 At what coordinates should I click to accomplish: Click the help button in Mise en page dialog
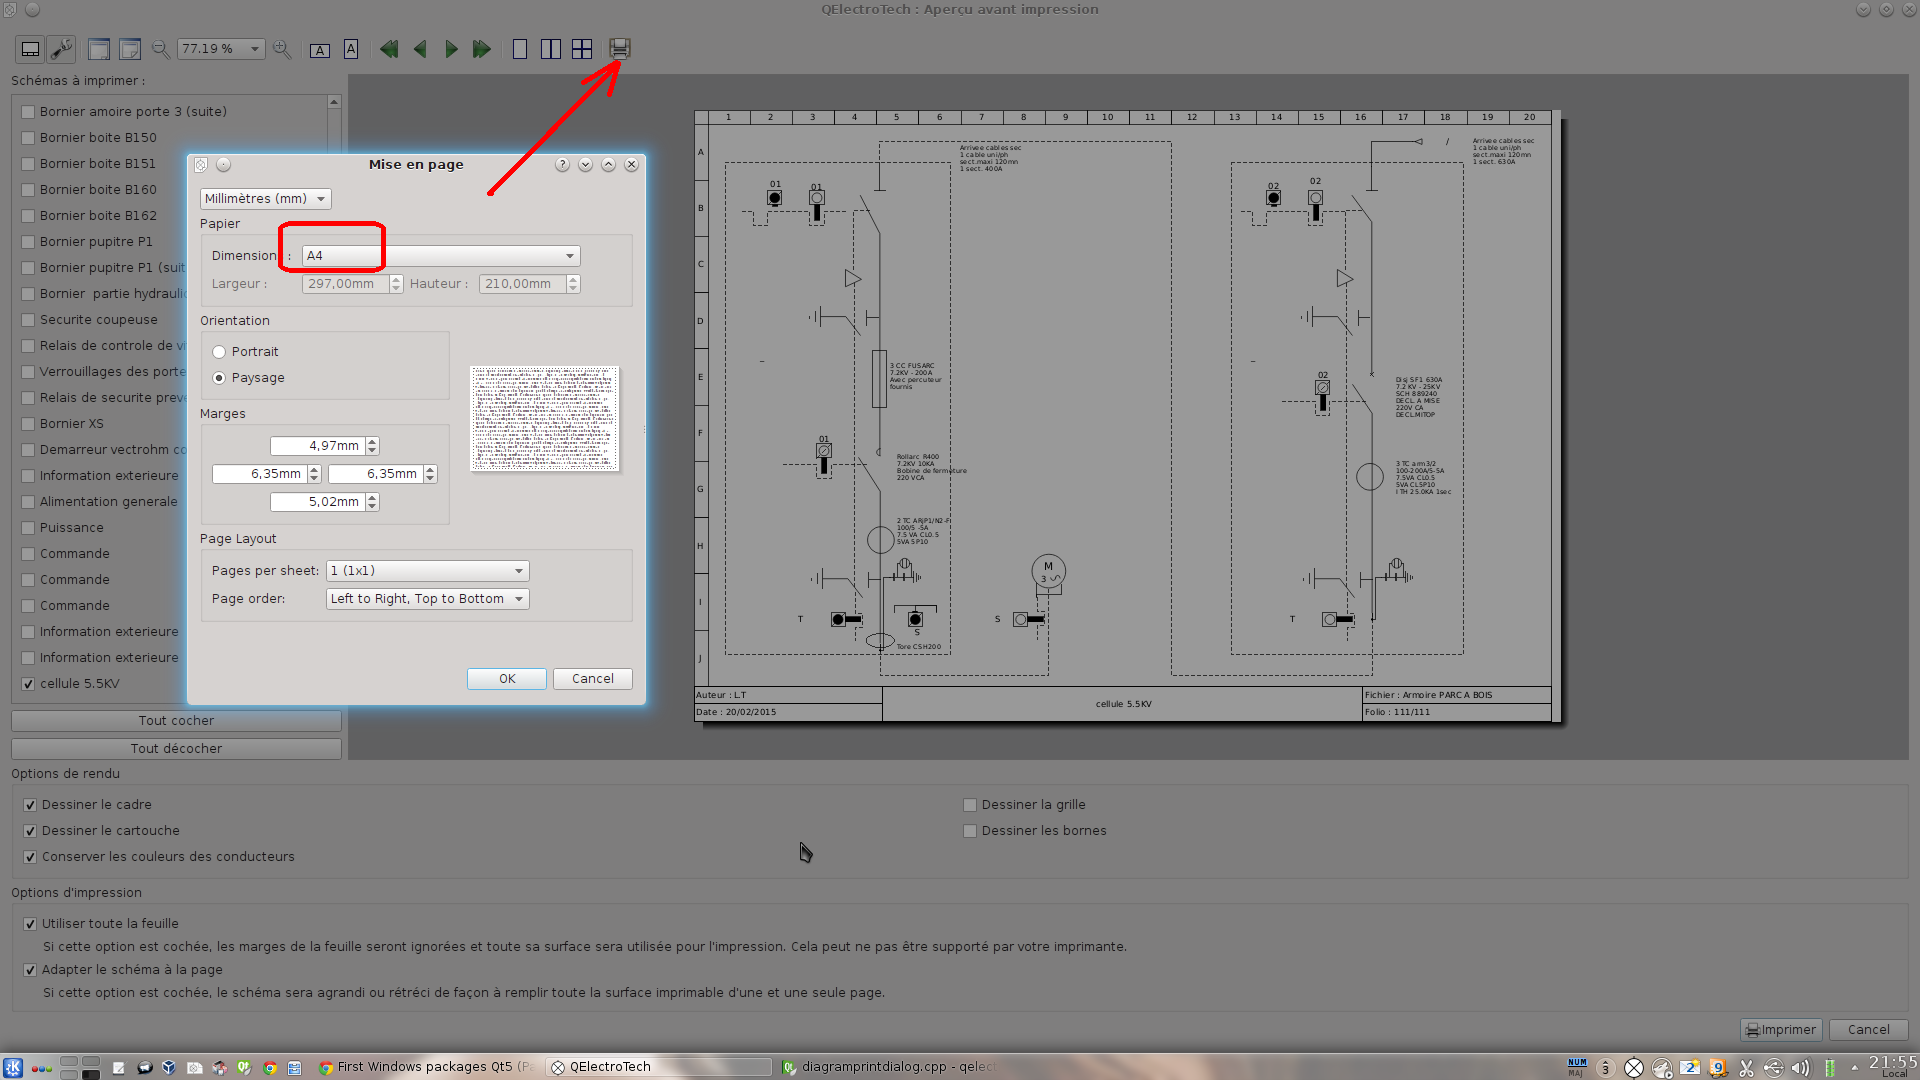563,165
